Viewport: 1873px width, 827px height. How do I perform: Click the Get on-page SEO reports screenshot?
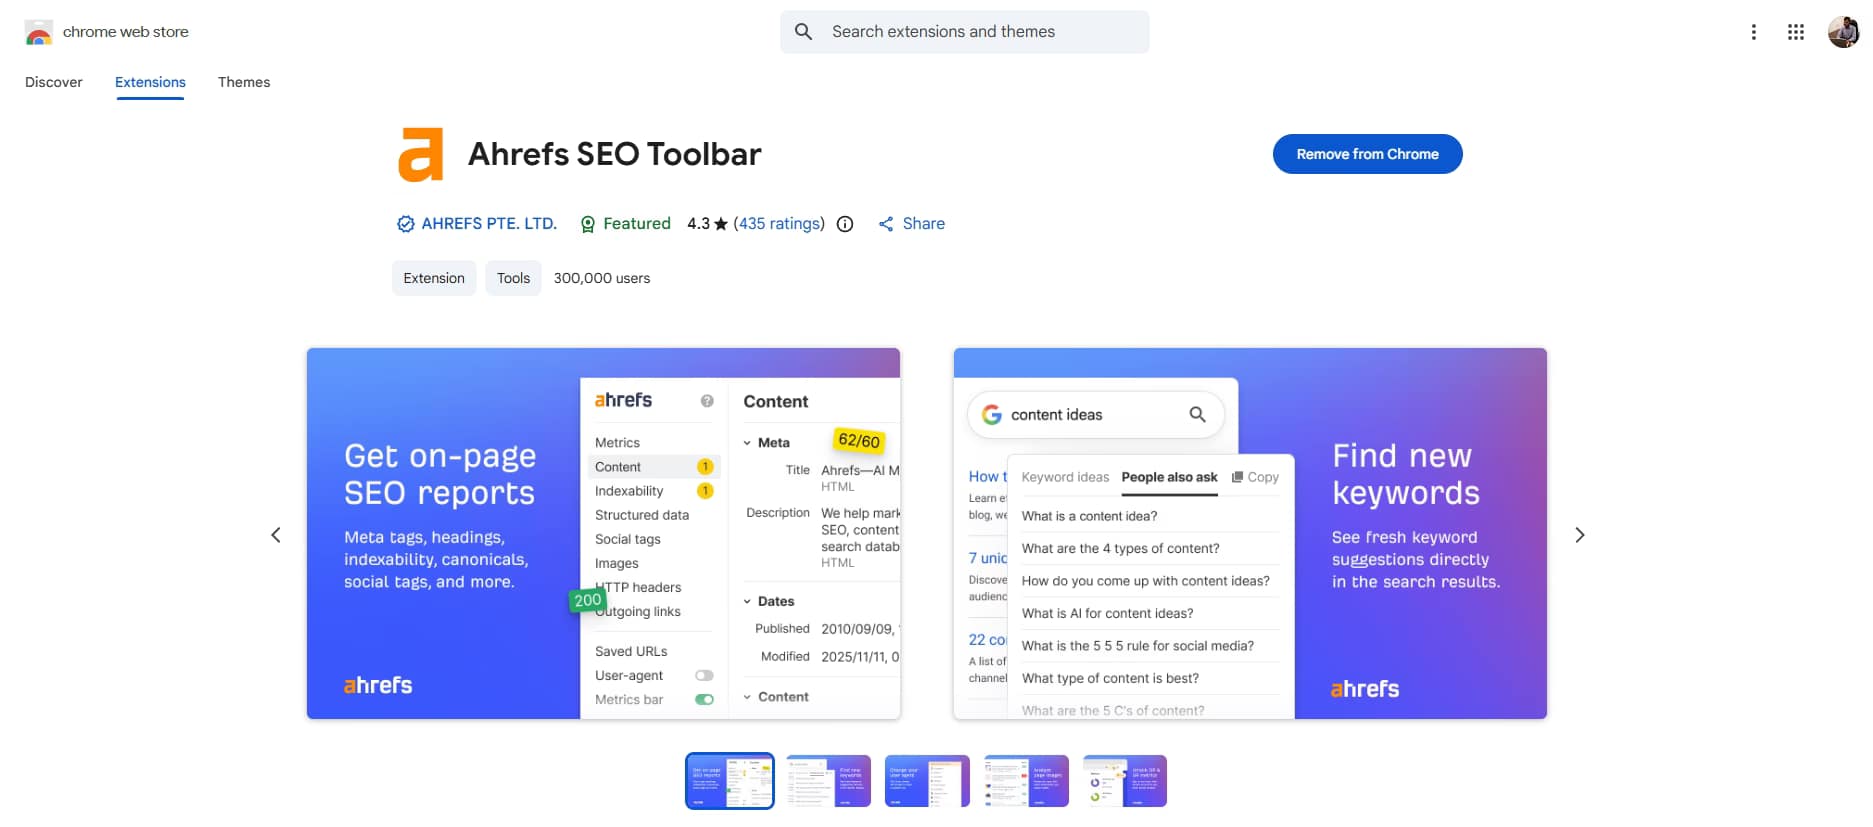[x=603, y=534]
